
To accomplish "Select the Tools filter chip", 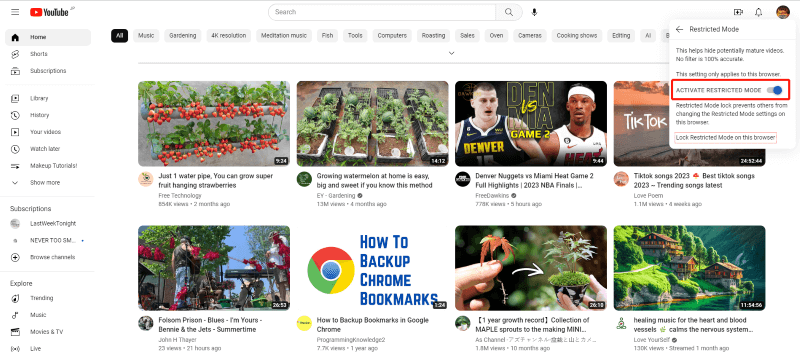I will [355, 36].
